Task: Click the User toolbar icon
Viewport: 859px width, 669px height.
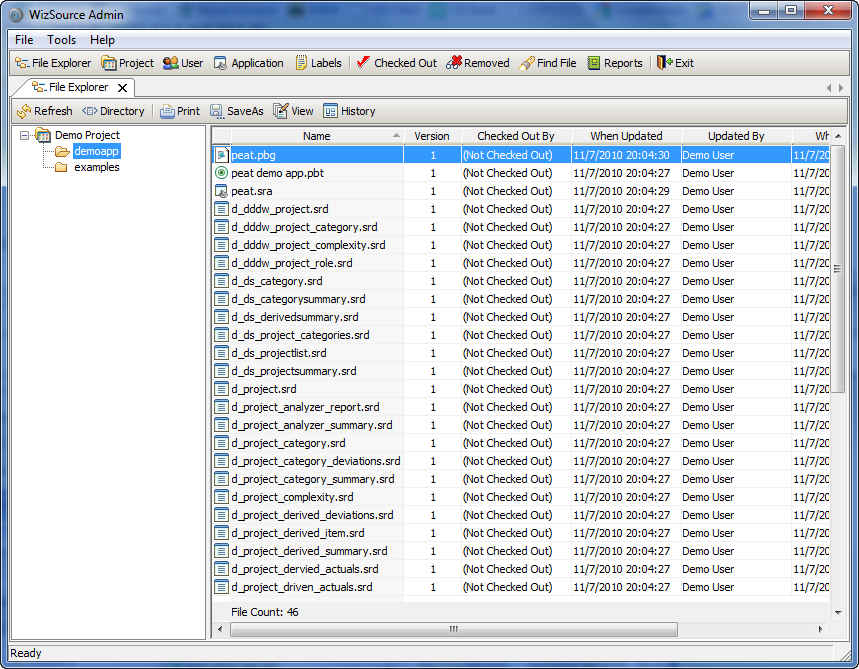Action: tap(183, 63)
